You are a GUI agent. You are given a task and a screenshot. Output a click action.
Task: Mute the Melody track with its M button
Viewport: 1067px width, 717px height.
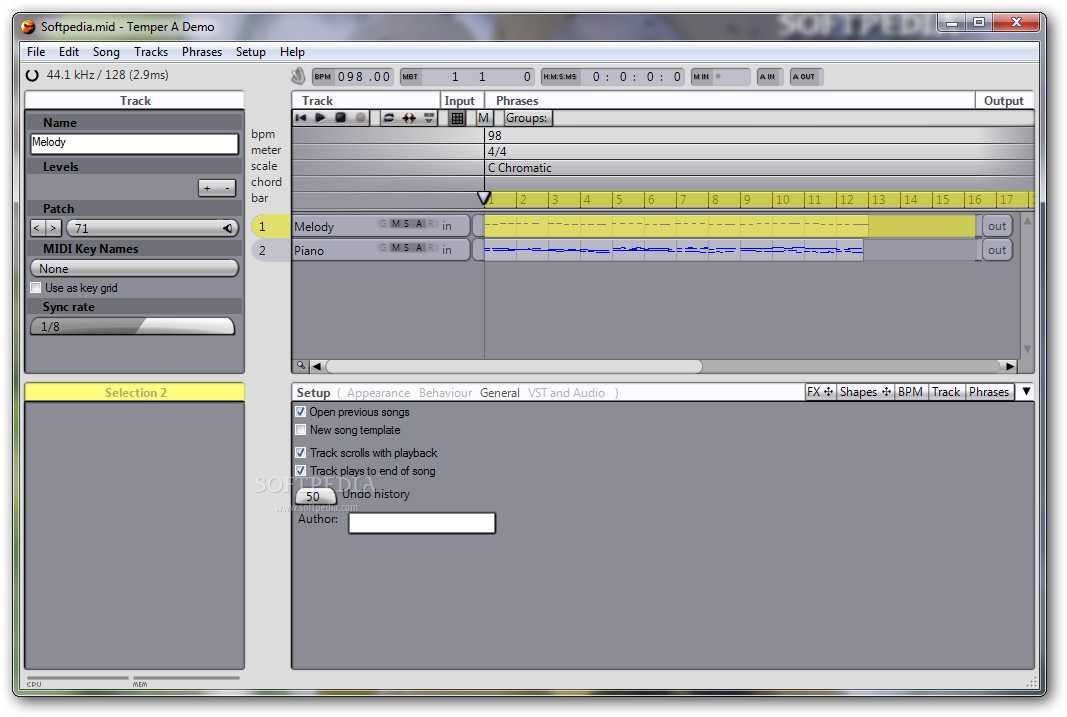click(x=395, y=224)
